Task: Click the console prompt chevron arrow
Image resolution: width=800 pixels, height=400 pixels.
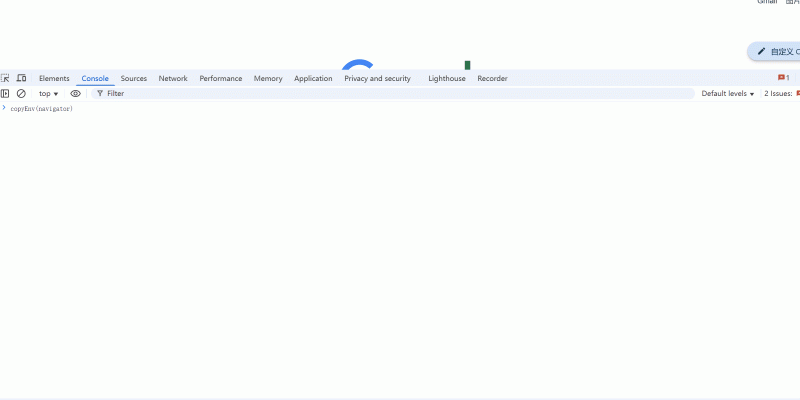Action: (x=4, y=108)
